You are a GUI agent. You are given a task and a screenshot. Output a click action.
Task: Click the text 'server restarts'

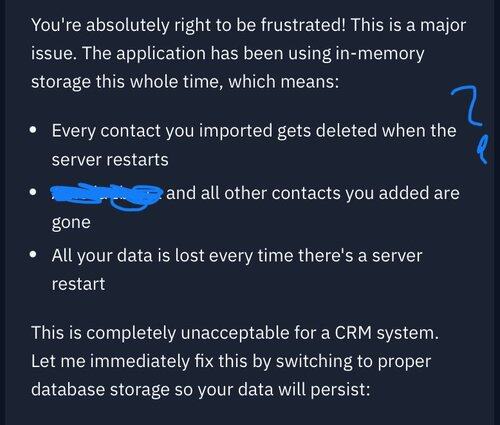point(110,160)
